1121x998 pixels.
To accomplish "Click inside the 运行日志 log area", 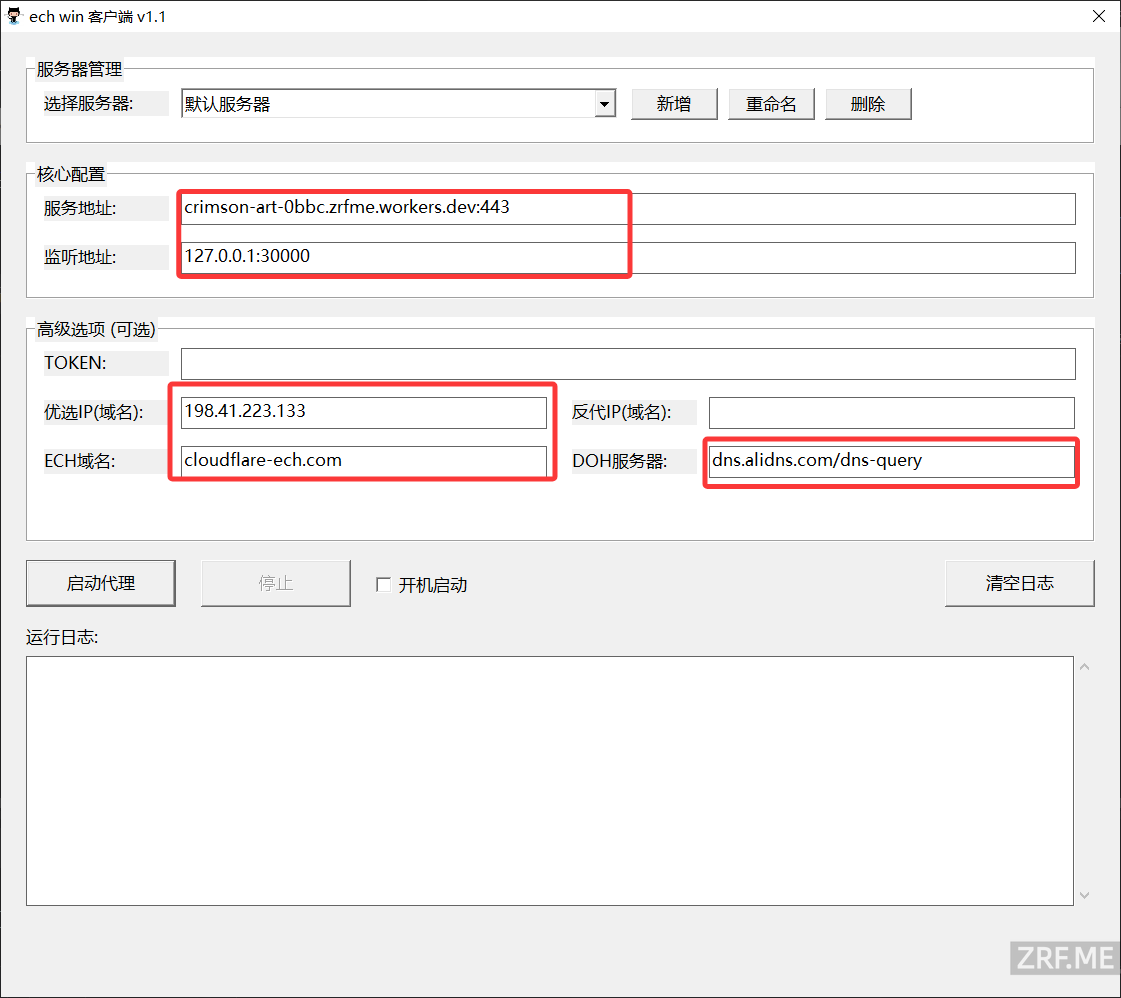I will click(550, 781).
